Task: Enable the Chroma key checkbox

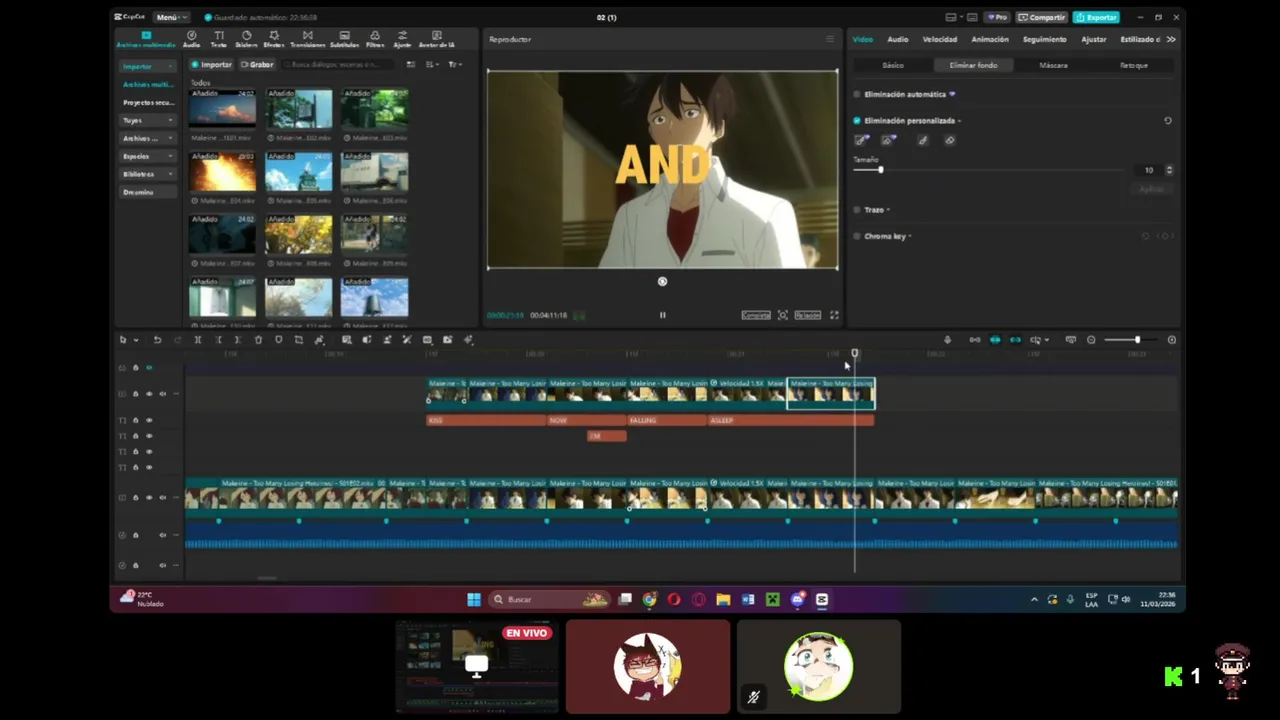Action: [857, 236]
